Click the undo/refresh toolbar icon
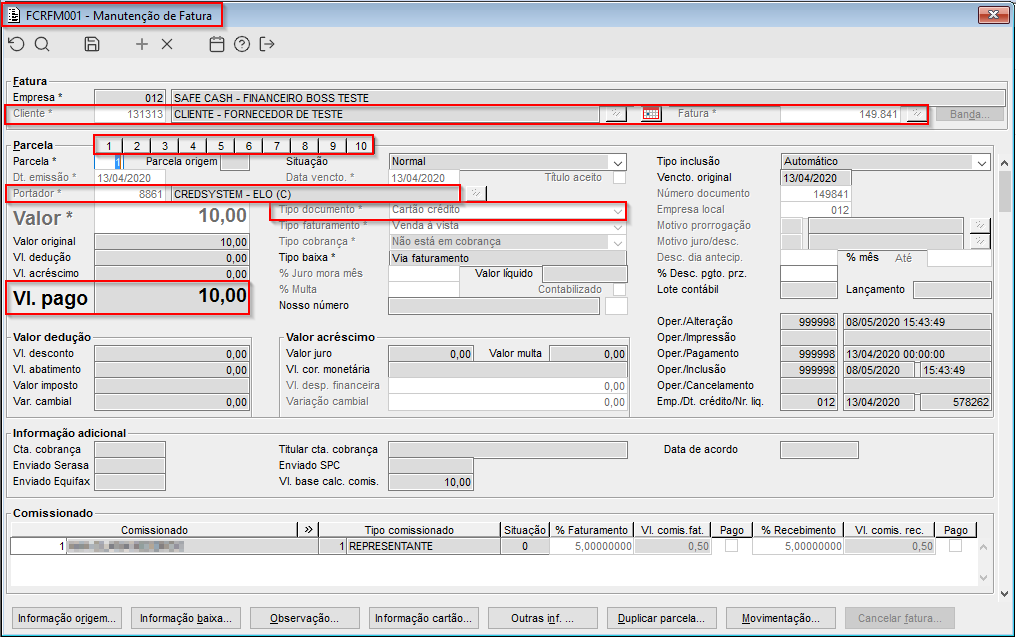The height and width of the screenshot is (637, 1016). (16, 44)
